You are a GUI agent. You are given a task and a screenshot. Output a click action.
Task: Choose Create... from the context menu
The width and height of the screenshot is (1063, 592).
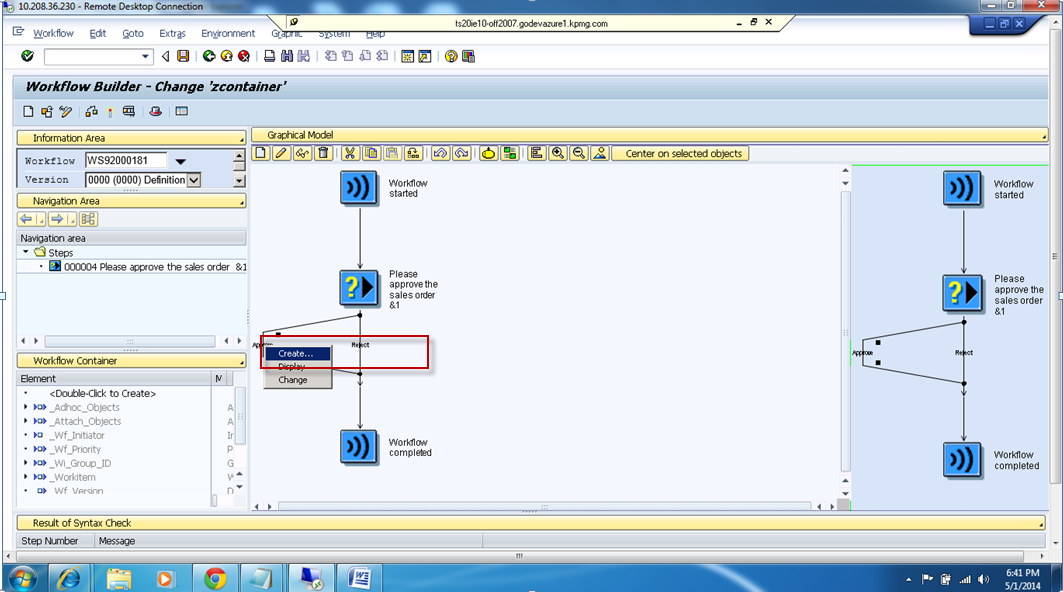click(x=300, y=353)
